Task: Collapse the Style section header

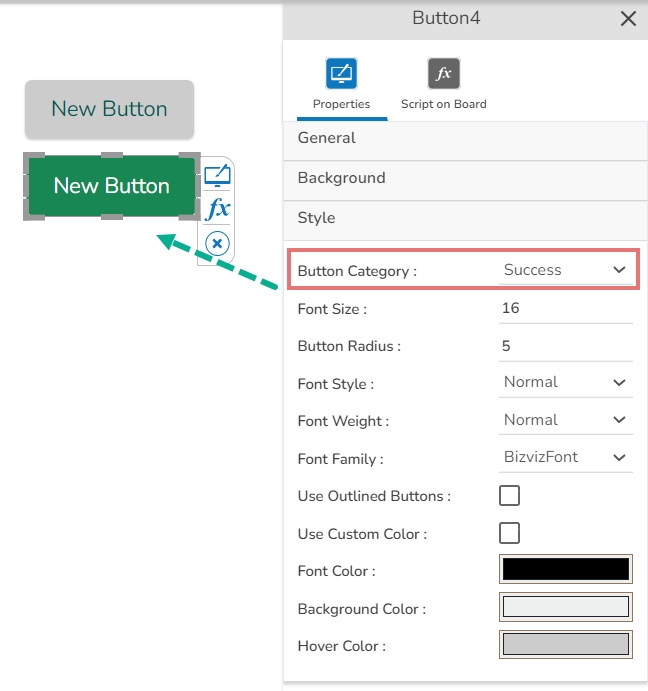Action: click(466, 218)
